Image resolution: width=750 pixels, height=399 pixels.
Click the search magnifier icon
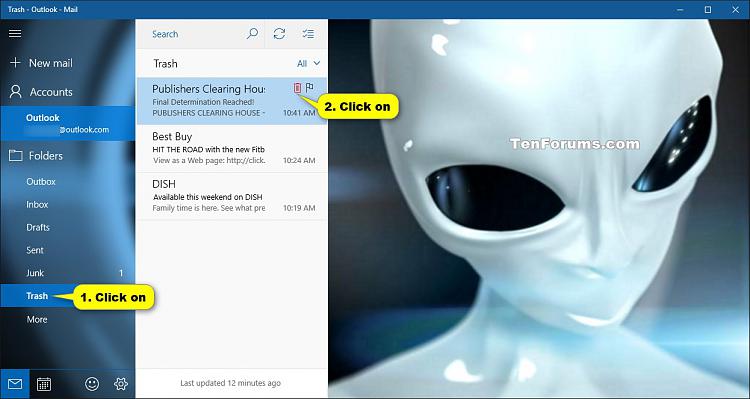click(x=252, y=33)
